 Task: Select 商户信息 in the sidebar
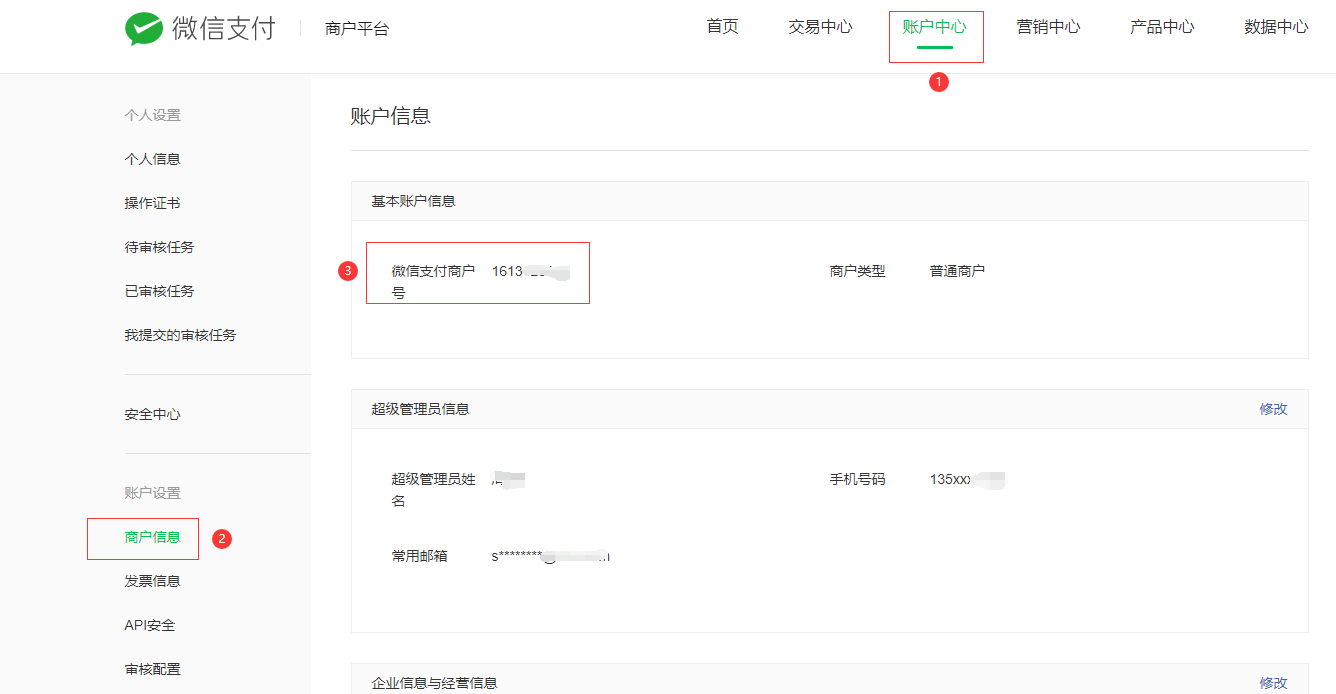click(152, 537)
